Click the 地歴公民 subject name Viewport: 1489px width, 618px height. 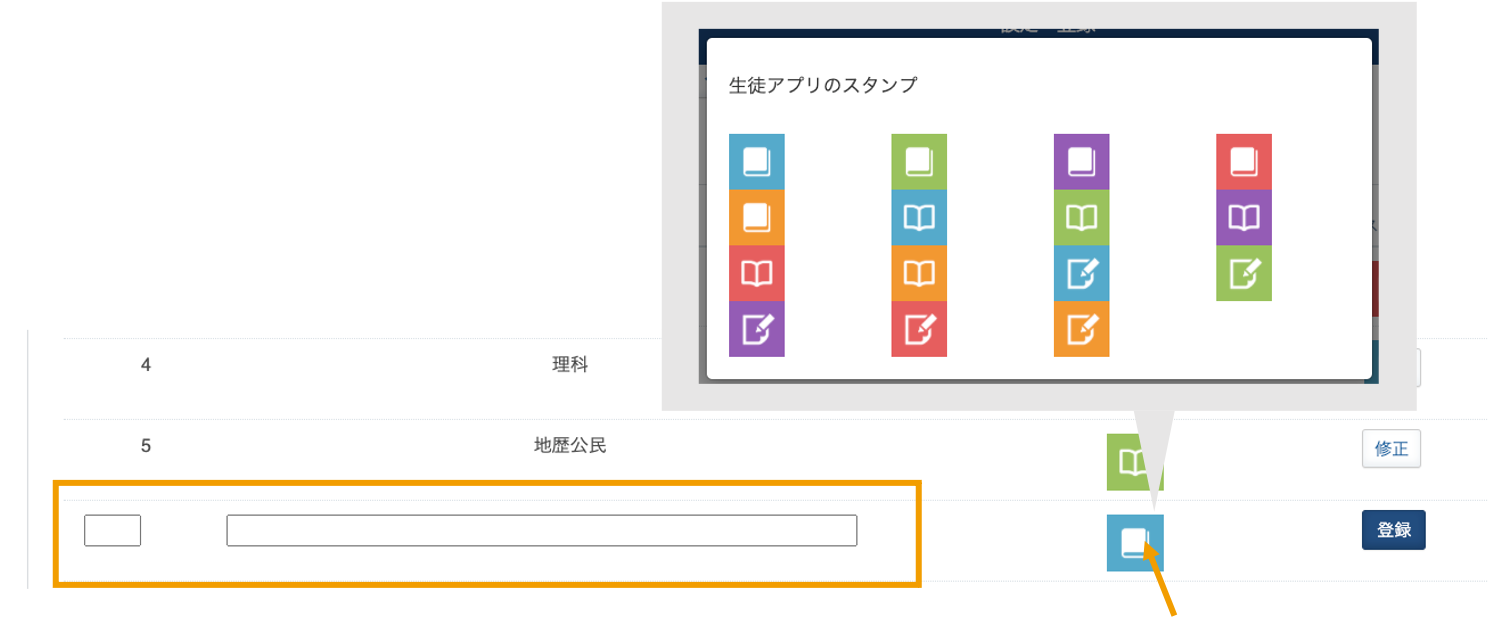[570, 446]
